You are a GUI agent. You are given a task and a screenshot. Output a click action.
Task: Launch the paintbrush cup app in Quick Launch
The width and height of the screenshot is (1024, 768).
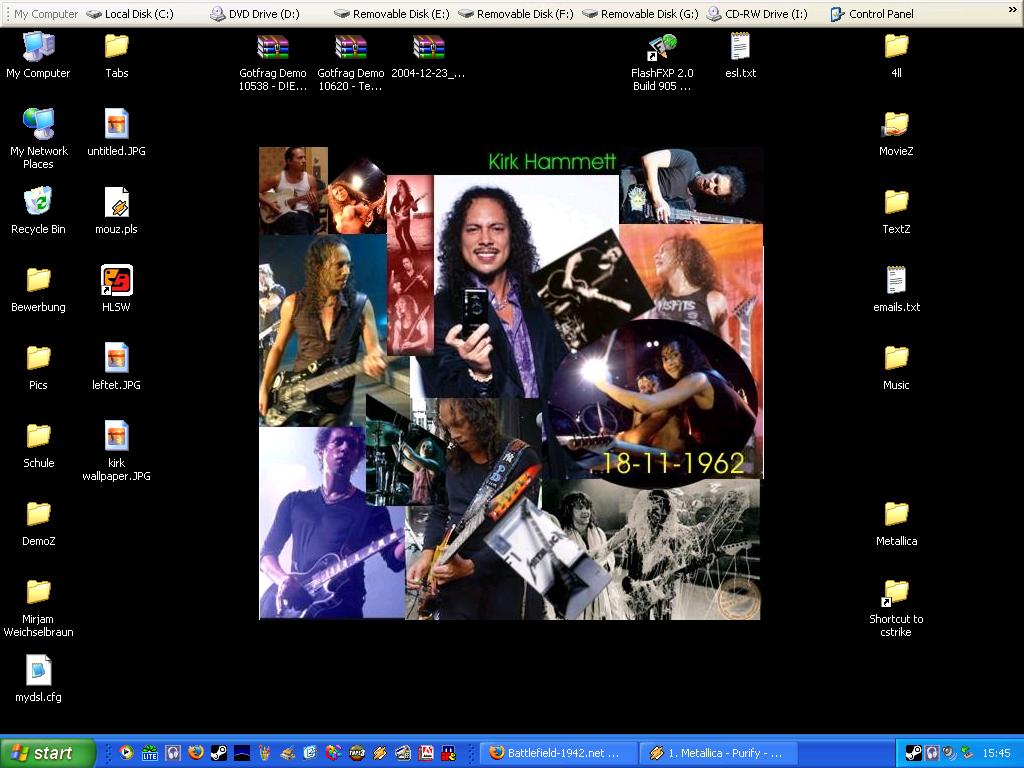(264, 753)
